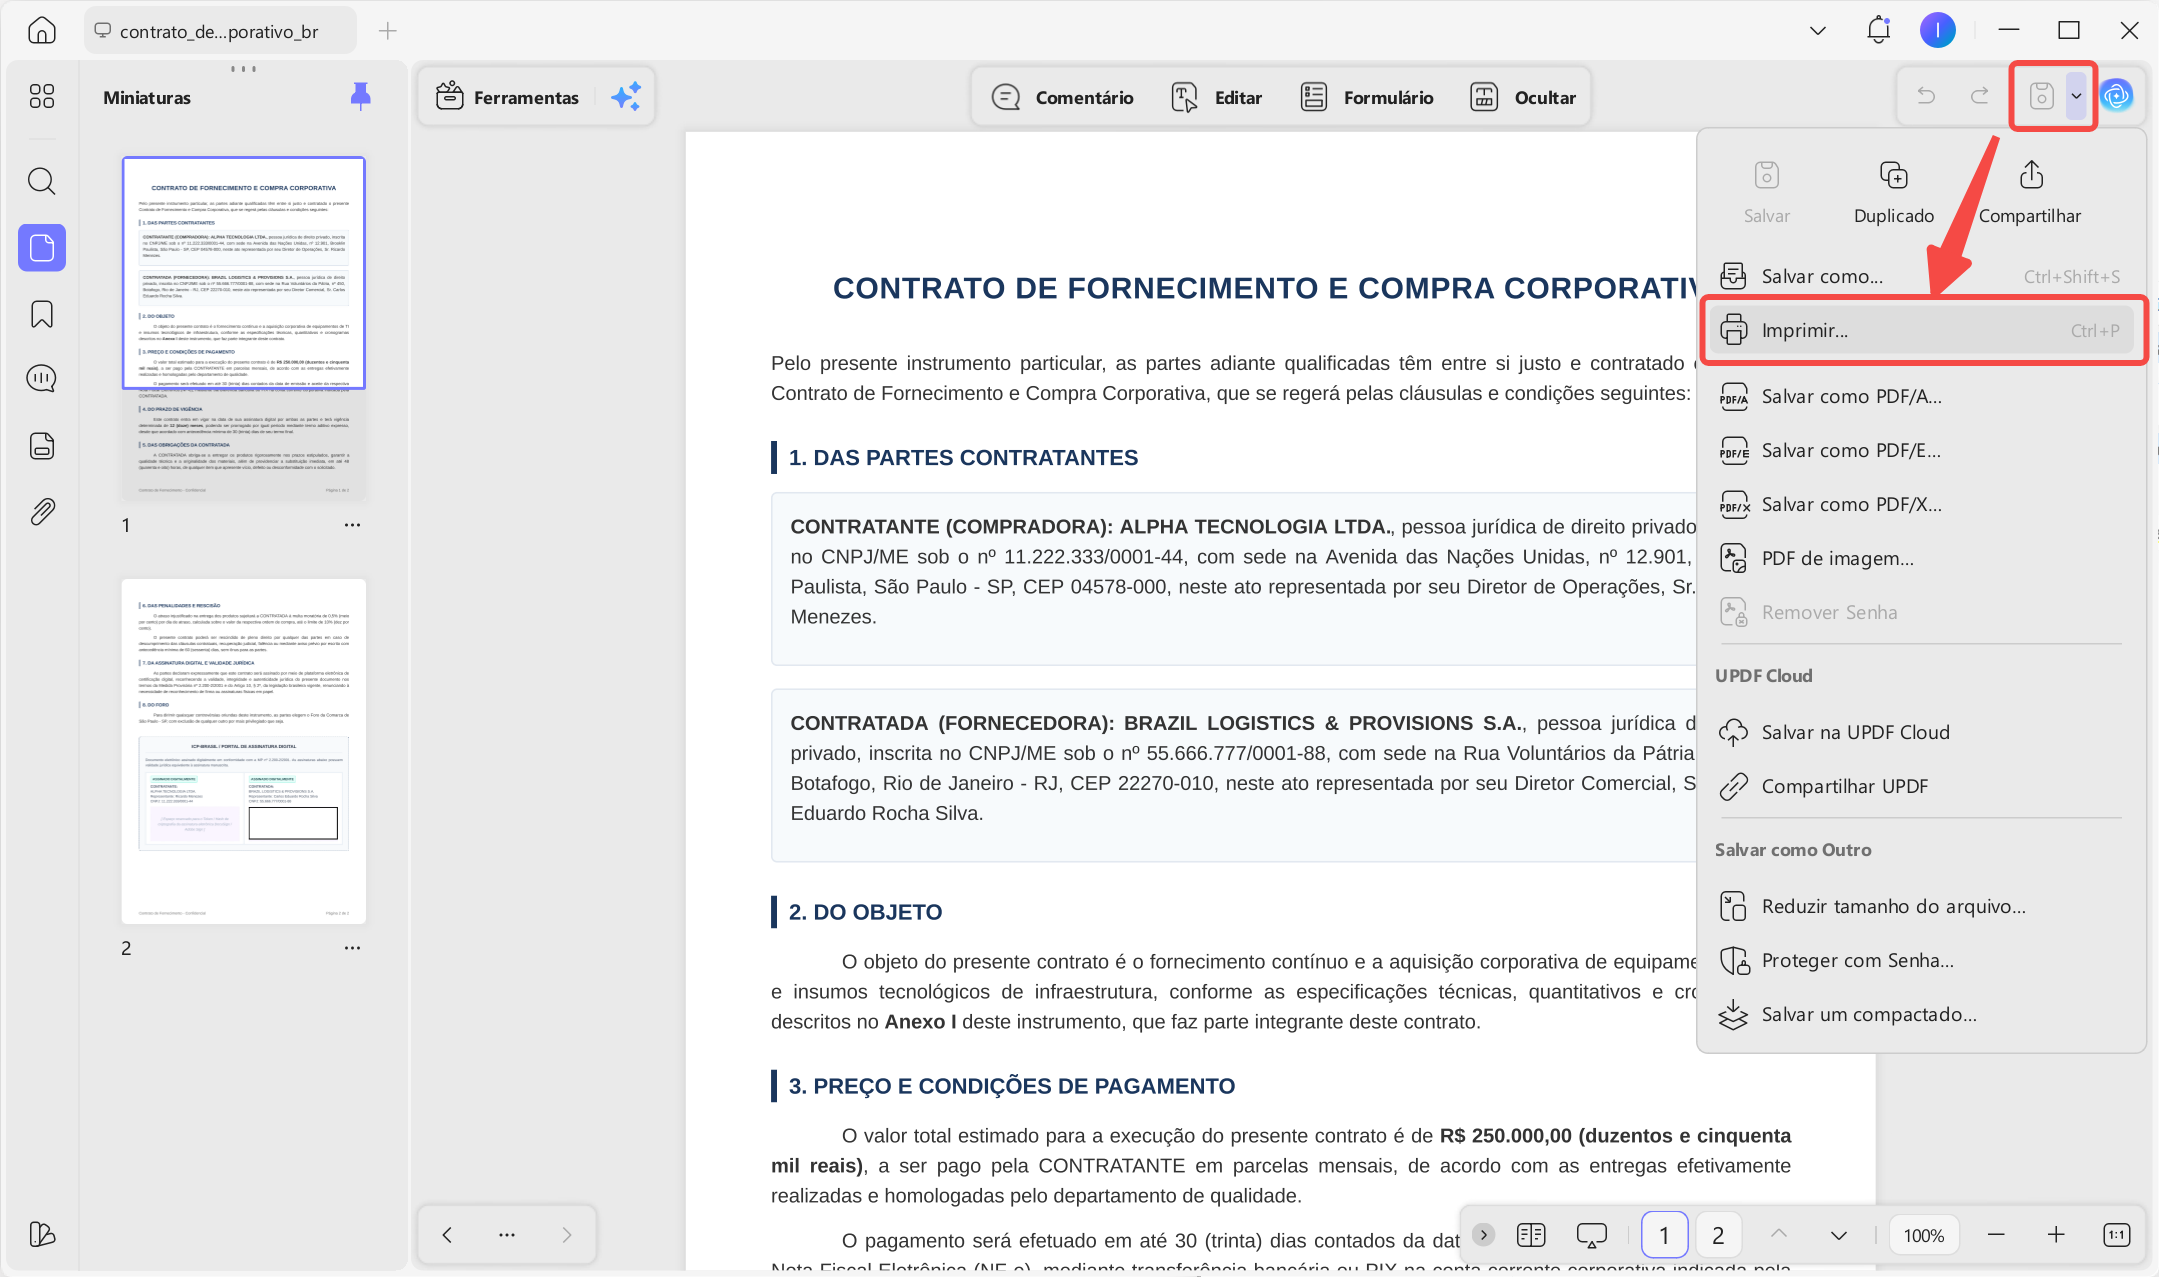This screenshot has height=1277, width=2159.
Task: Choose Proteger com Senha...
Action: tap(1921, 960)
